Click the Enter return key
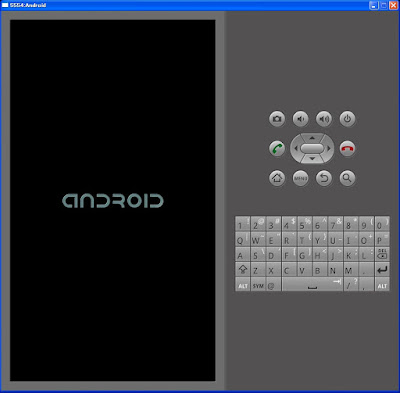 click(382, 269)
